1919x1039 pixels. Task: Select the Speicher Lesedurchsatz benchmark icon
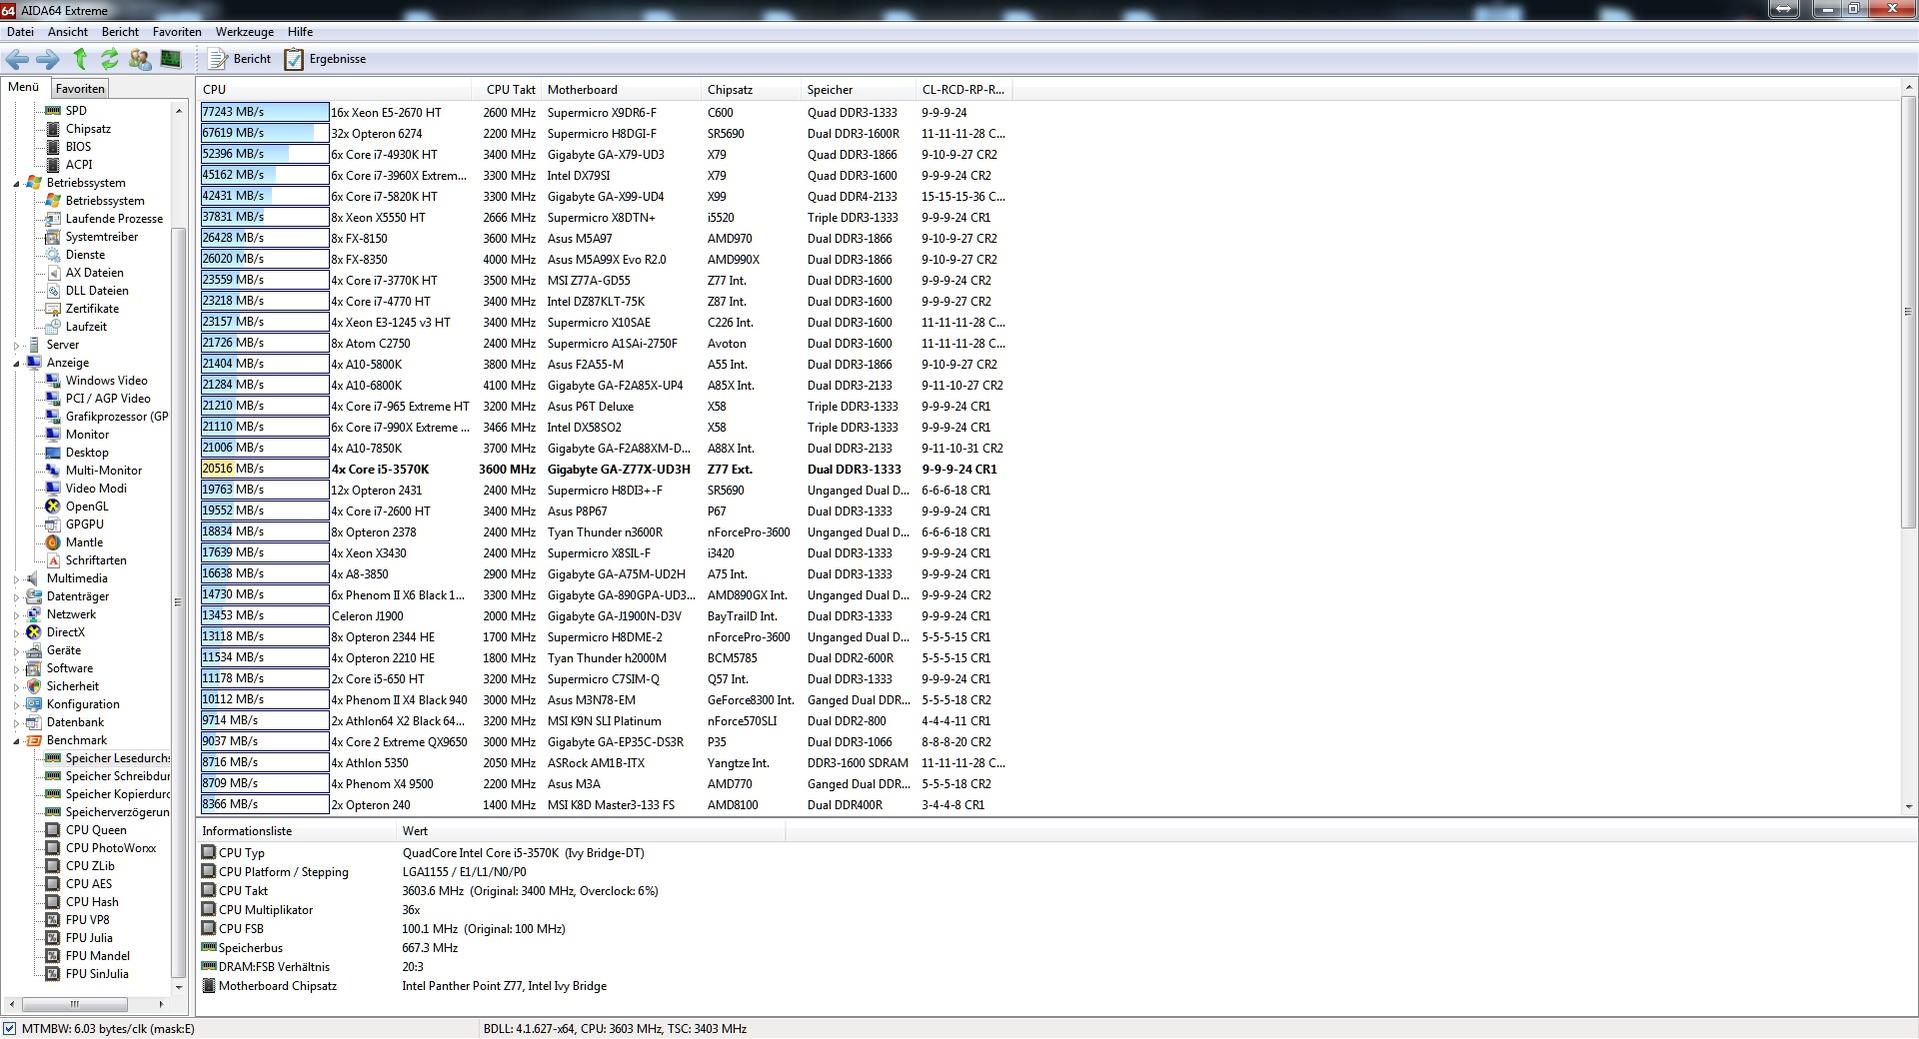[53, 759]
